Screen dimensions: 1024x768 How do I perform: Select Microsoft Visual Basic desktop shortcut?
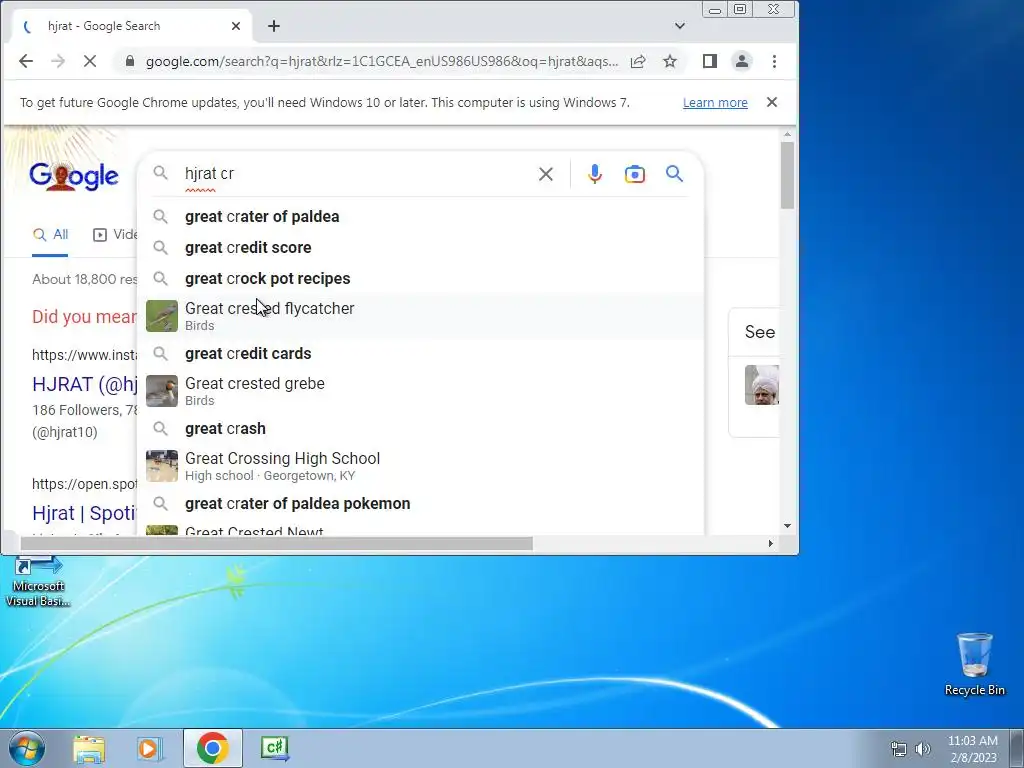pos(38,582)
